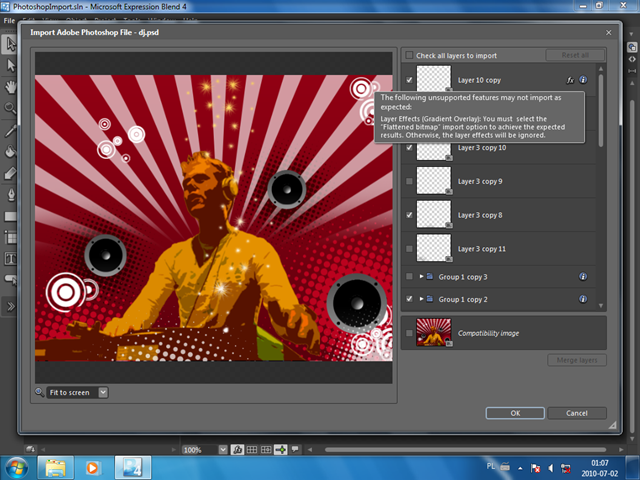The width and height of the screenshot is (640, 480).
Task: Cancel the Photoshop import dialog
Action: [x=577, y=413]
